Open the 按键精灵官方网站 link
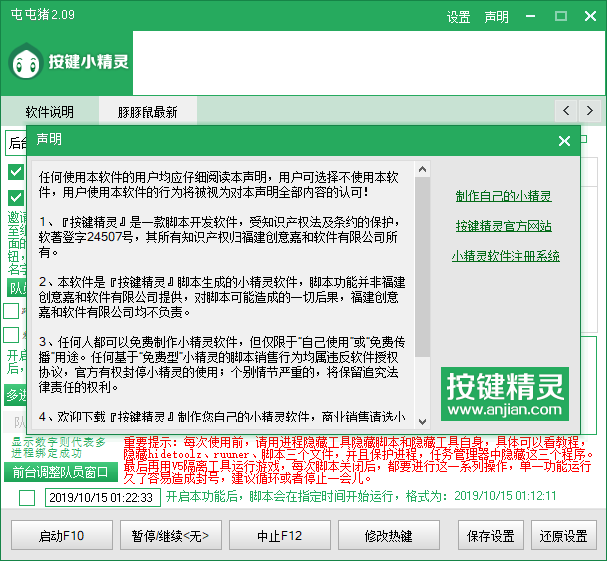 click(x=503, y=226)
